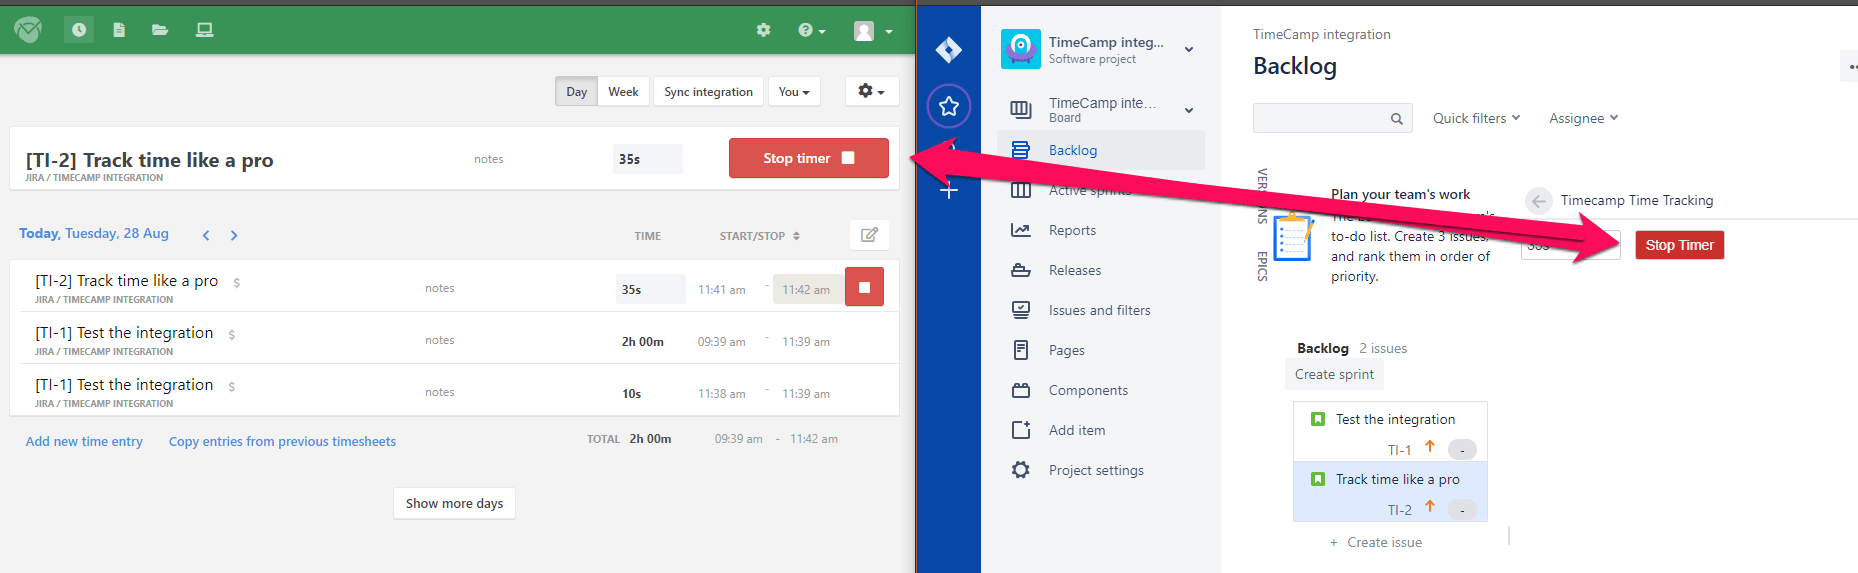Click the TimeCamp logo icon
This screenshot has height=573, width=1858.
click(28, 30)
